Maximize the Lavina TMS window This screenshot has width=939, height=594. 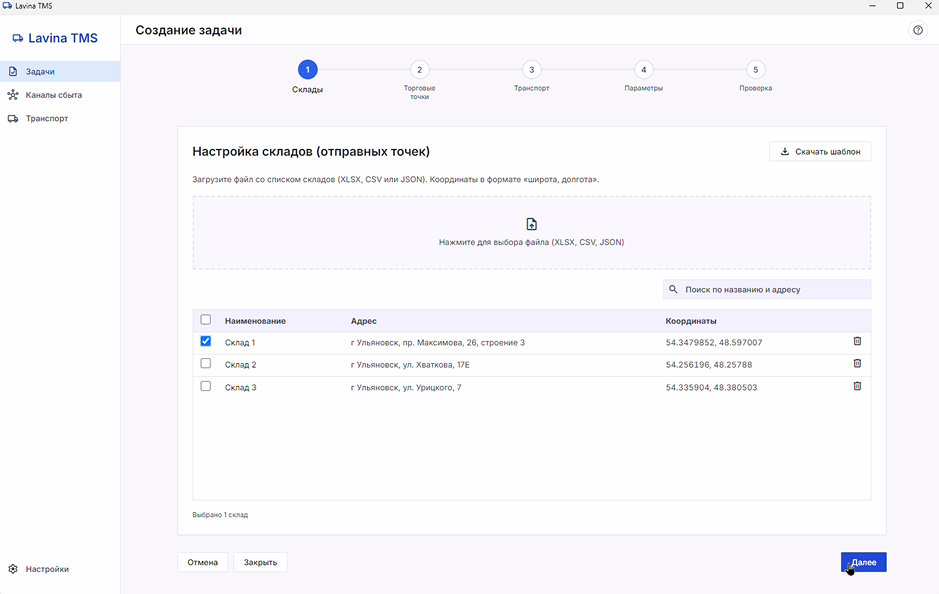(x=900, y=5)
